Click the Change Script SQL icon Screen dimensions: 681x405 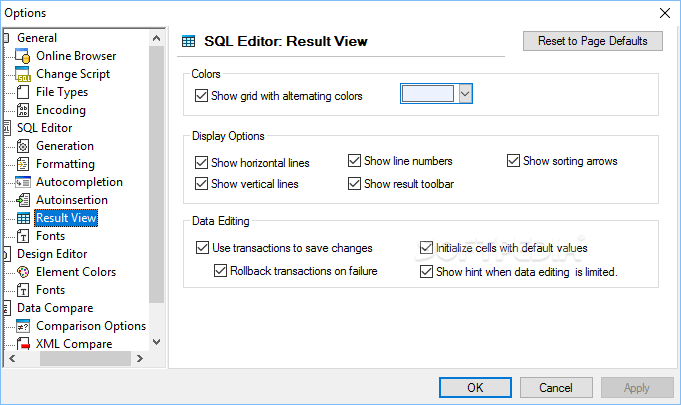coord(23,74)
